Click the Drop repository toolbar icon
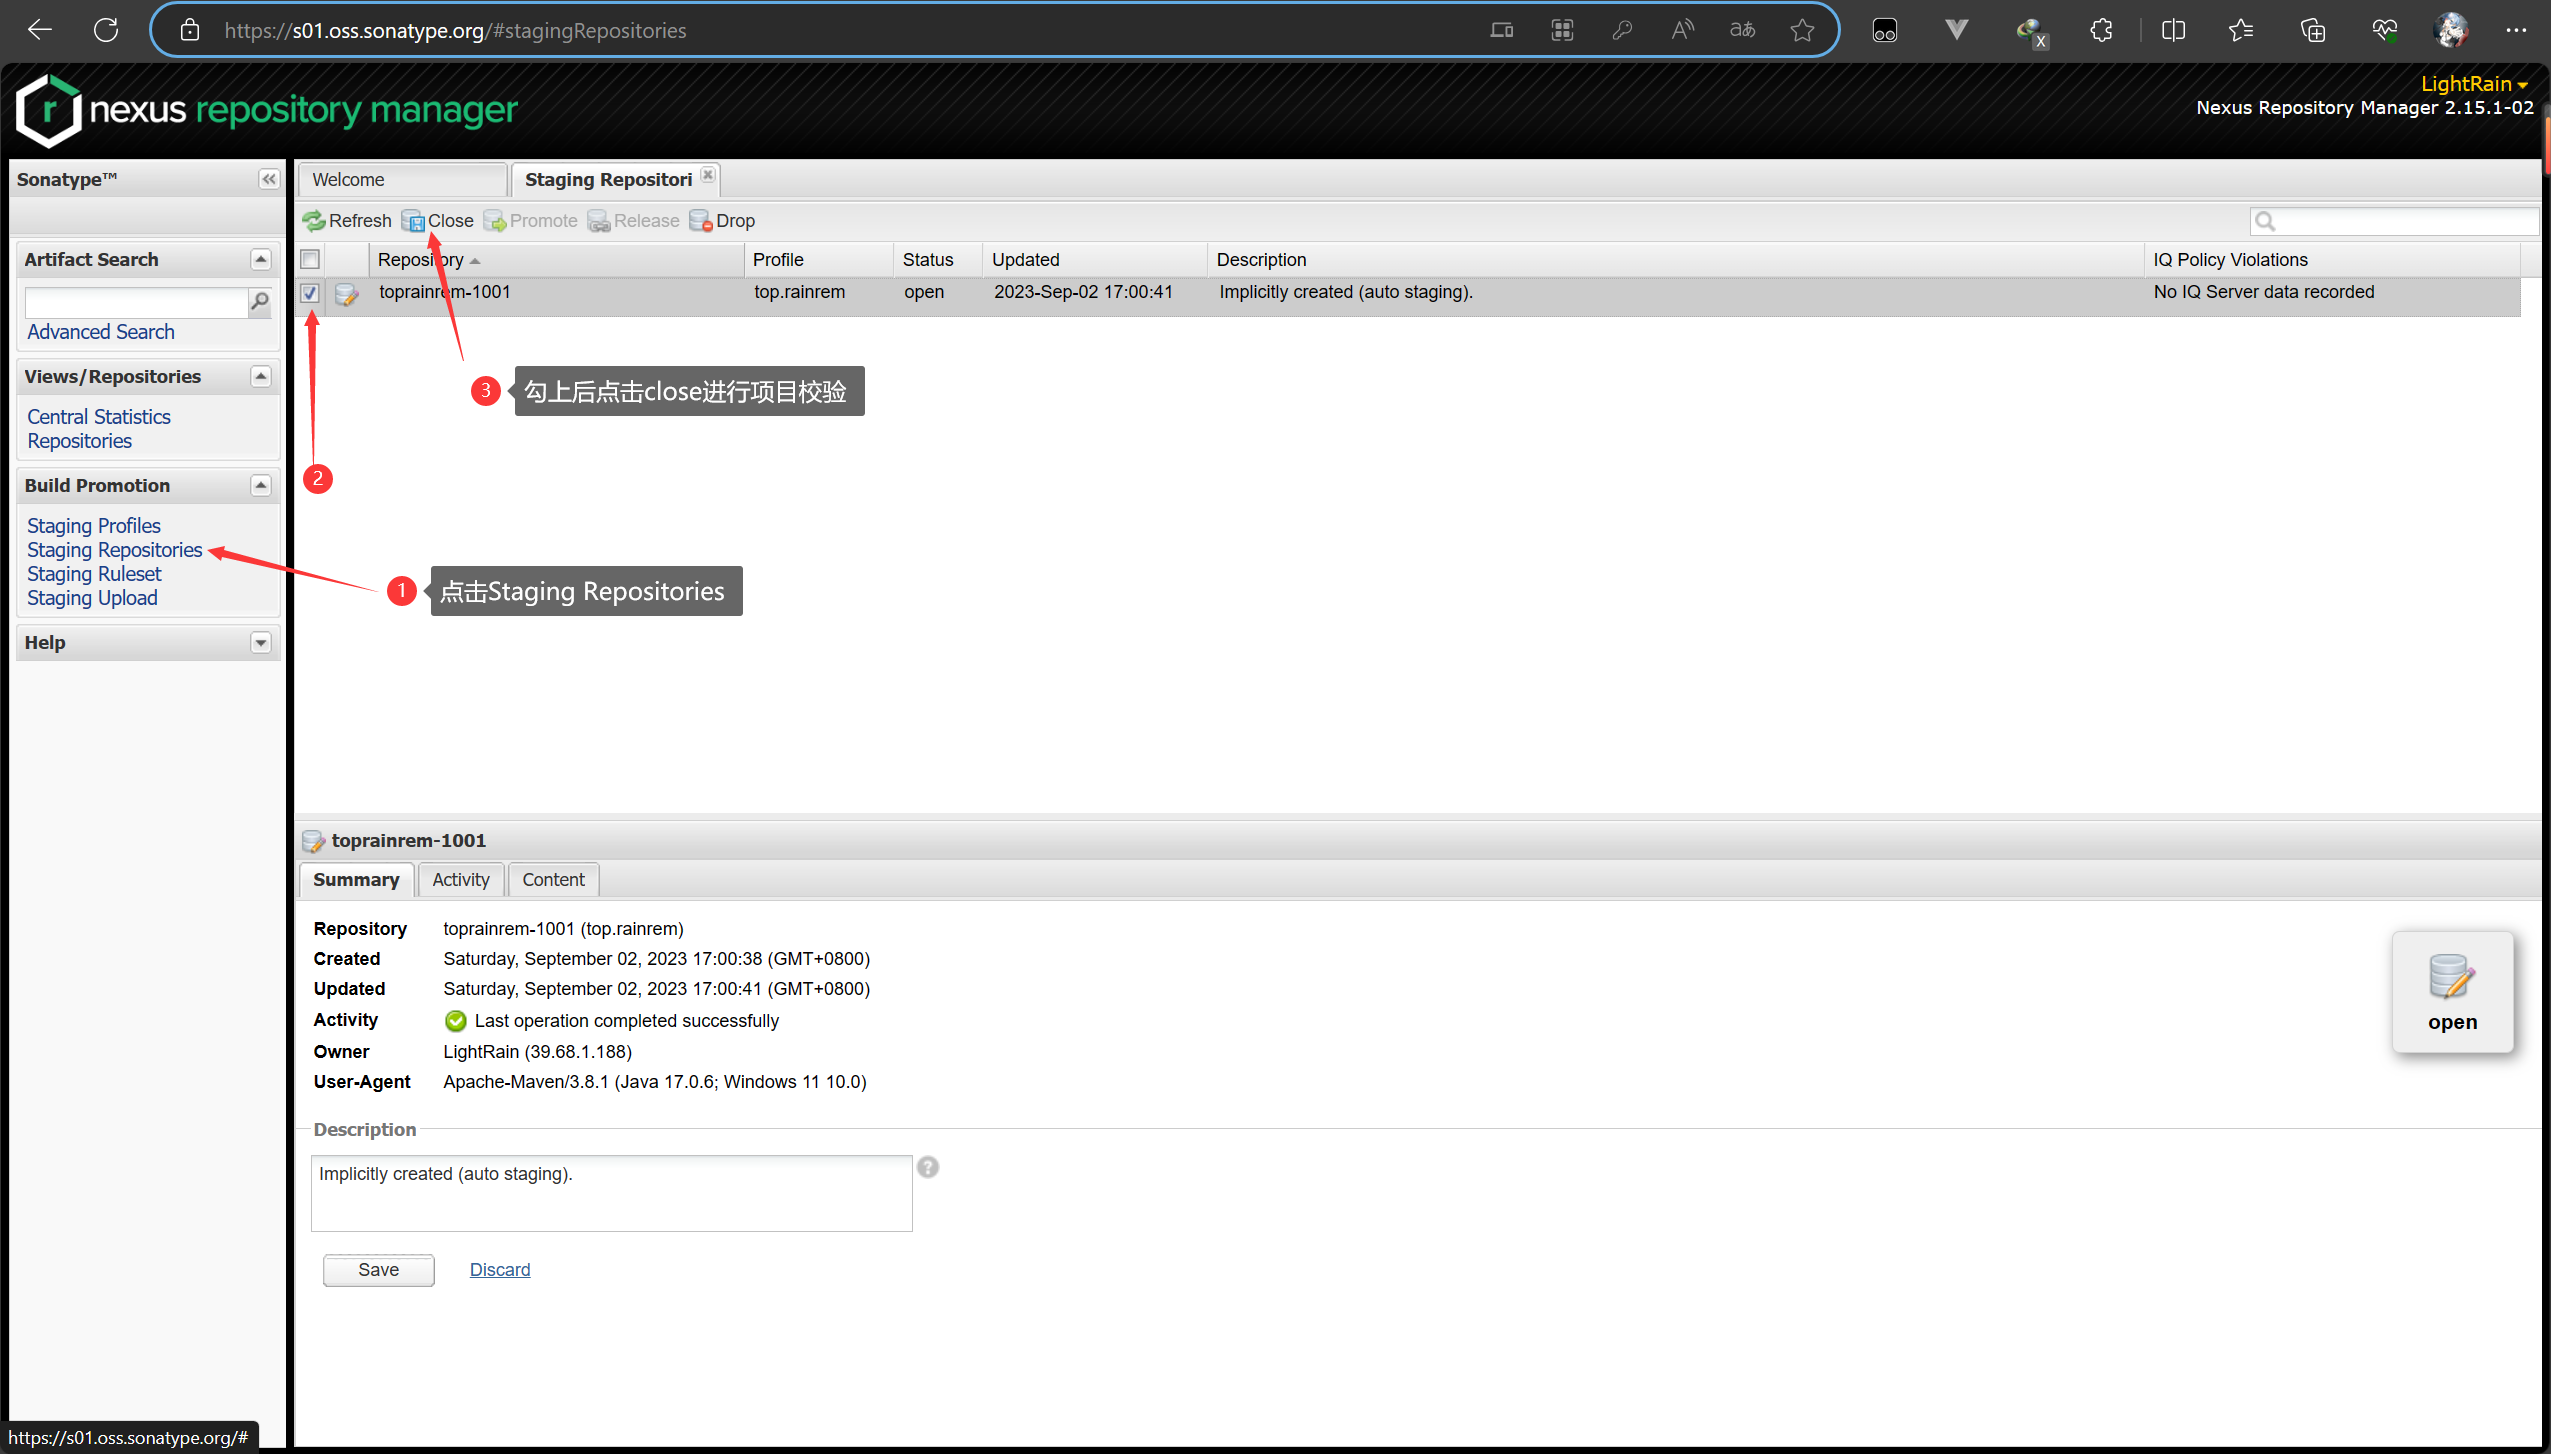Screen dimensions: 2551x1454 (700, 221)
